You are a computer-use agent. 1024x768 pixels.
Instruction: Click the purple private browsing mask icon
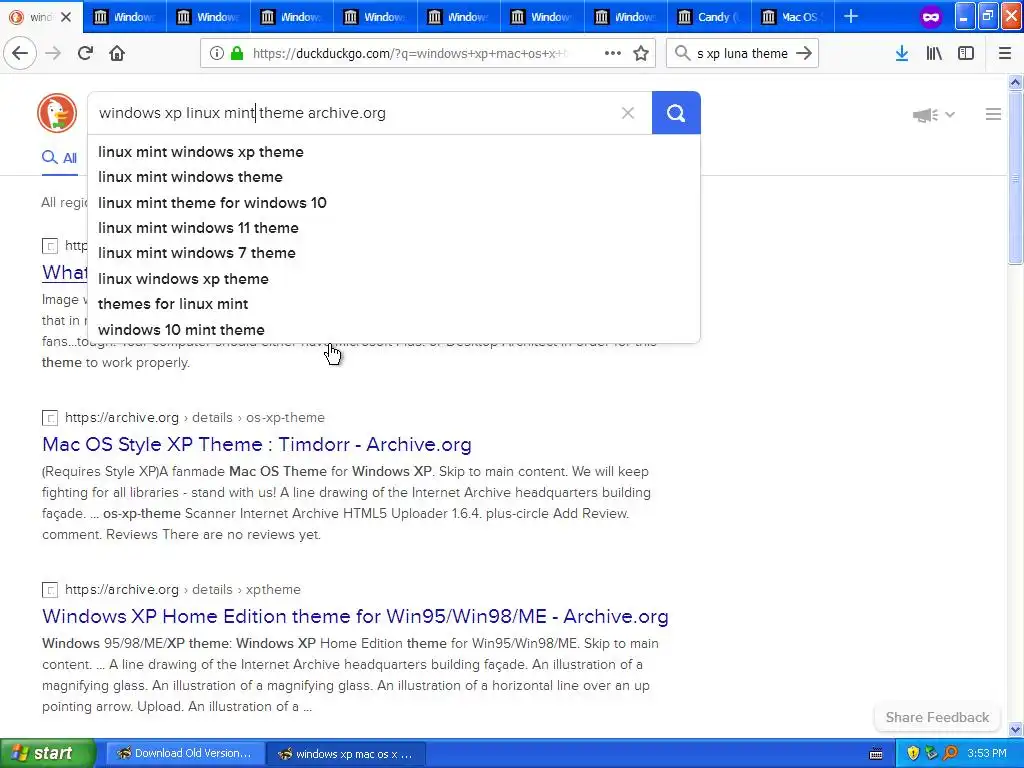[x=931, y=17]
